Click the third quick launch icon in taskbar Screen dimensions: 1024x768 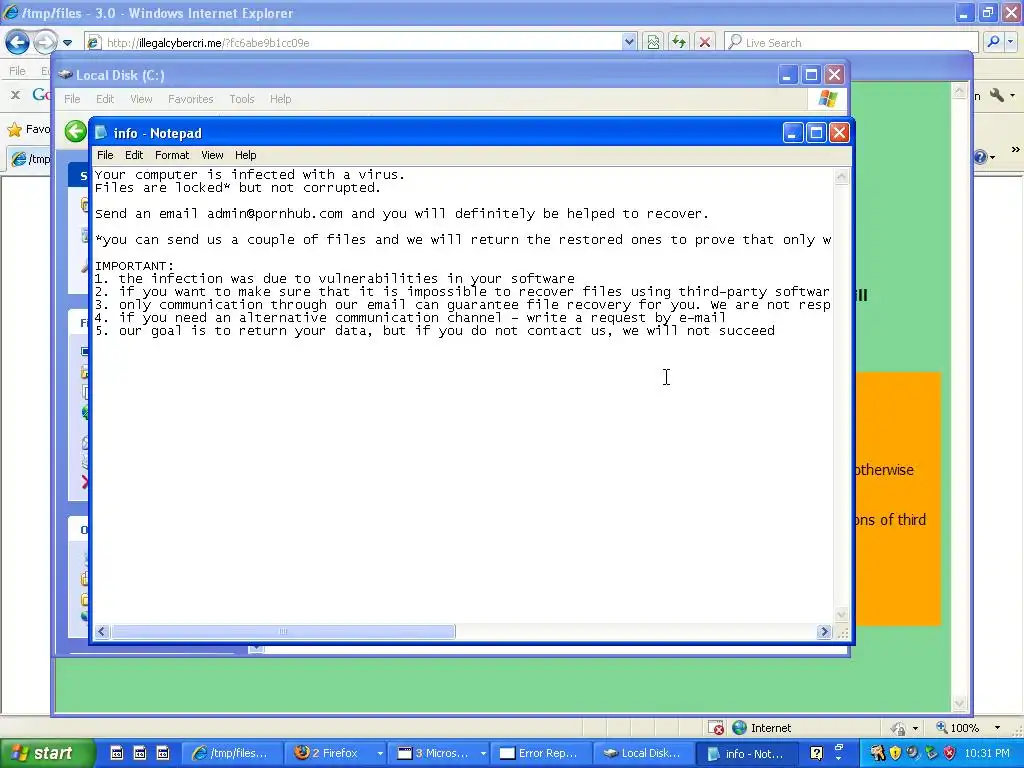(x=163, y=753)
